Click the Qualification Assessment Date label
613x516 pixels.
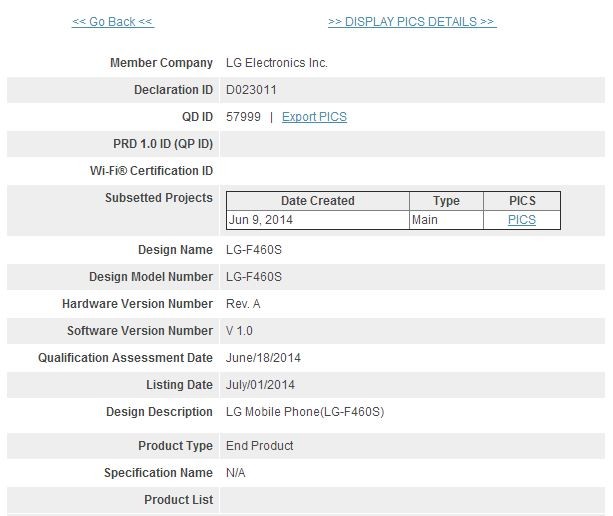(x=125, y=358)
